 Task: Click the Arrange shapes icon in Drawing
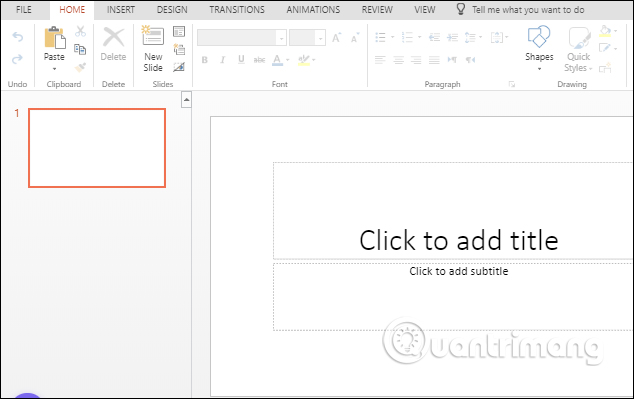(605, 68)
